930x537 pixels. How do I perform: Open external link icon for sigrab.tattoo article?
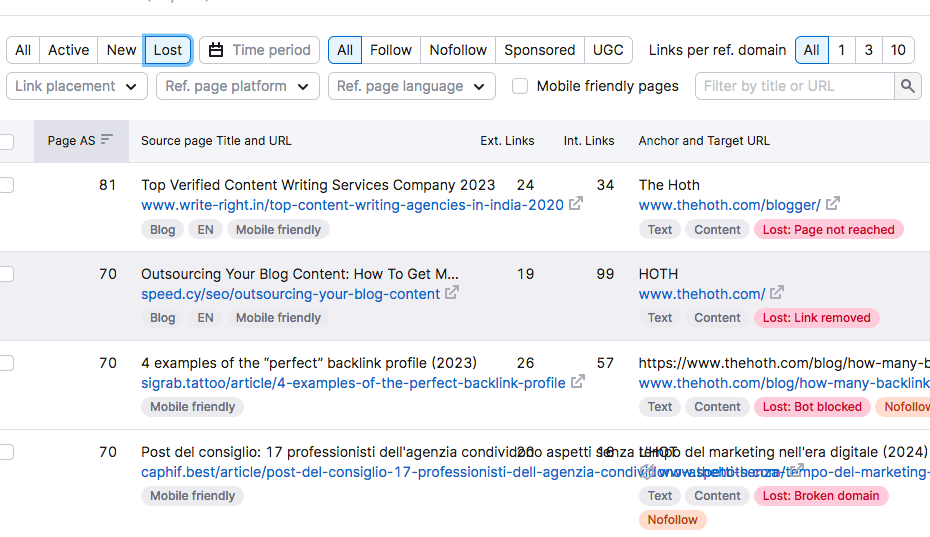click(578, 382)
